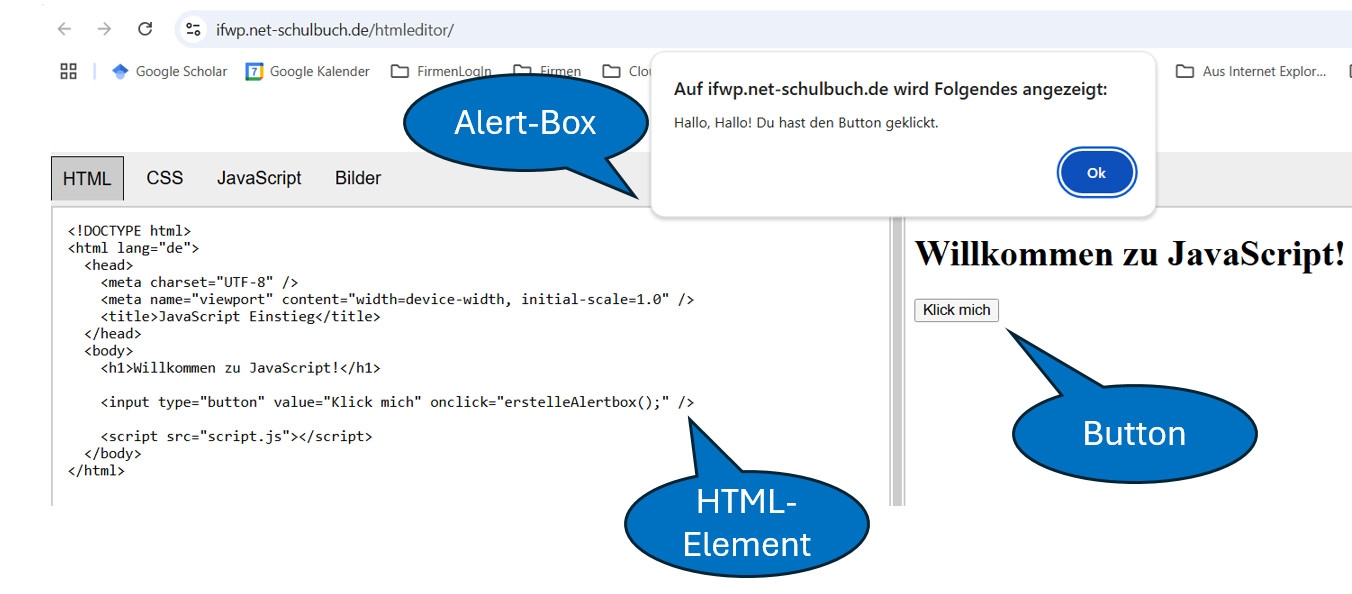This screenshot has height=594, width=1352.
Task: Switch to the HTML tab
Action: [87, 178]
